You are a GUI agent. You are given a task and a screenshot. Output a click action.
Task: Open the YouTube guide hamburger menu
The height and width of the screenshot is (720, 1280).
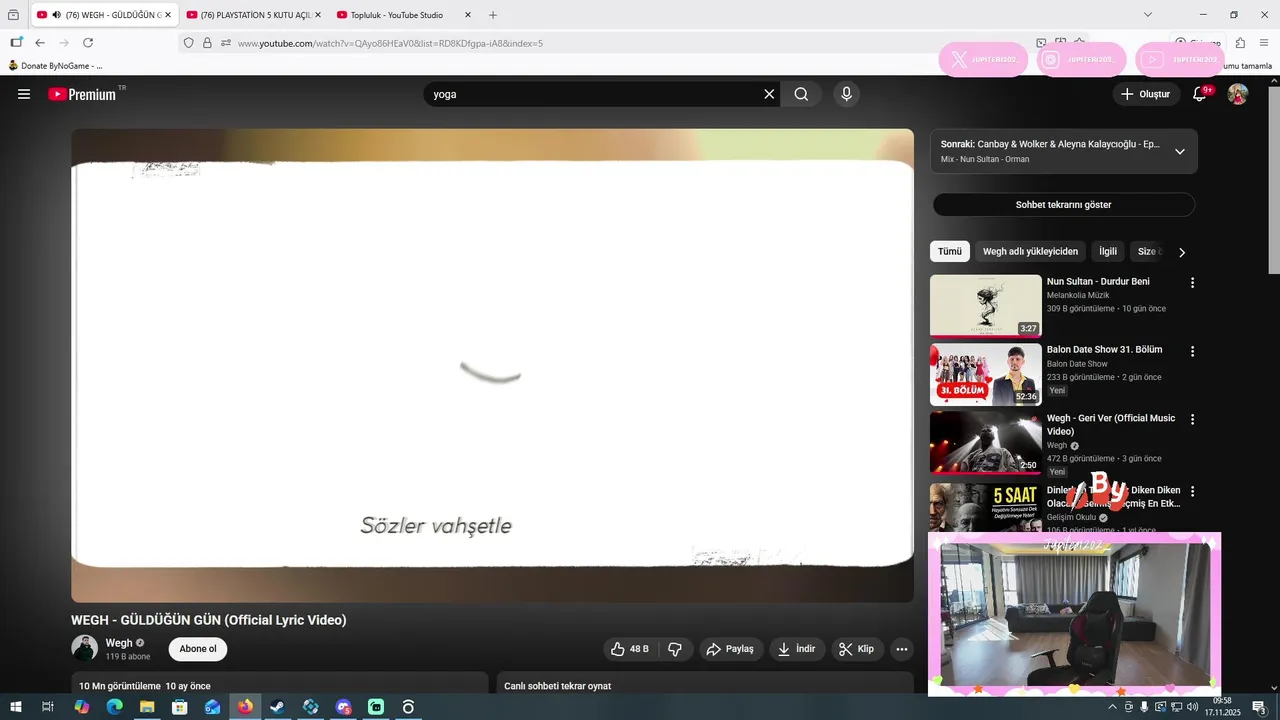pos(24,94)
